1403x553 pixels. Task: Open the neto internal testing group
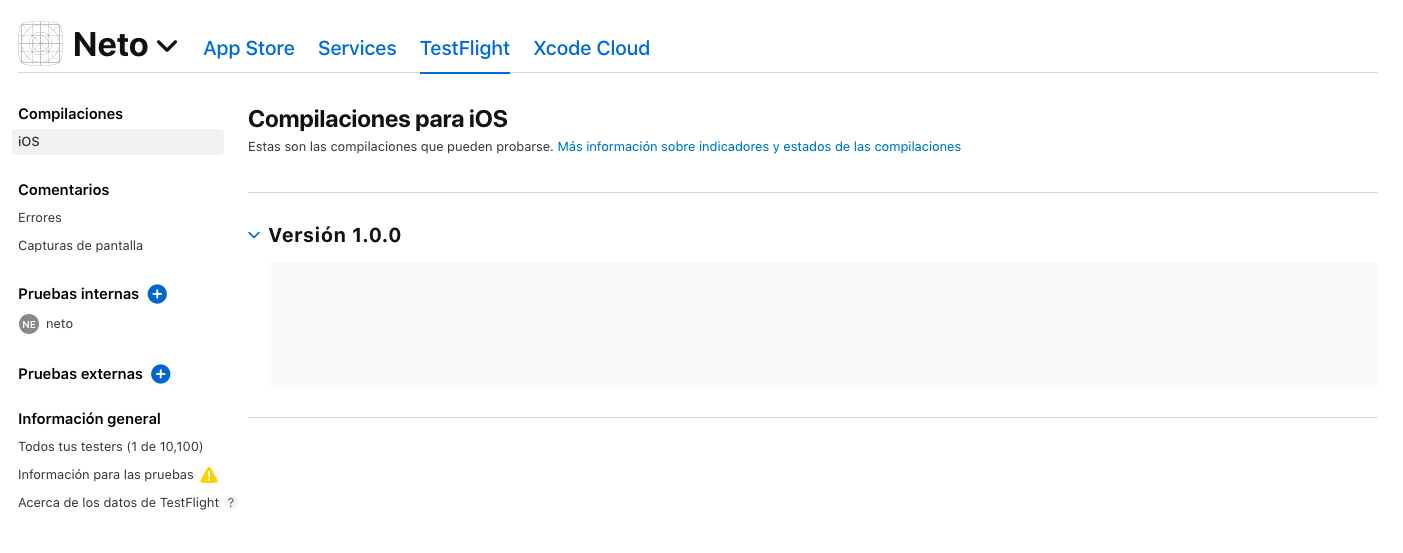(x=60, y=324)
